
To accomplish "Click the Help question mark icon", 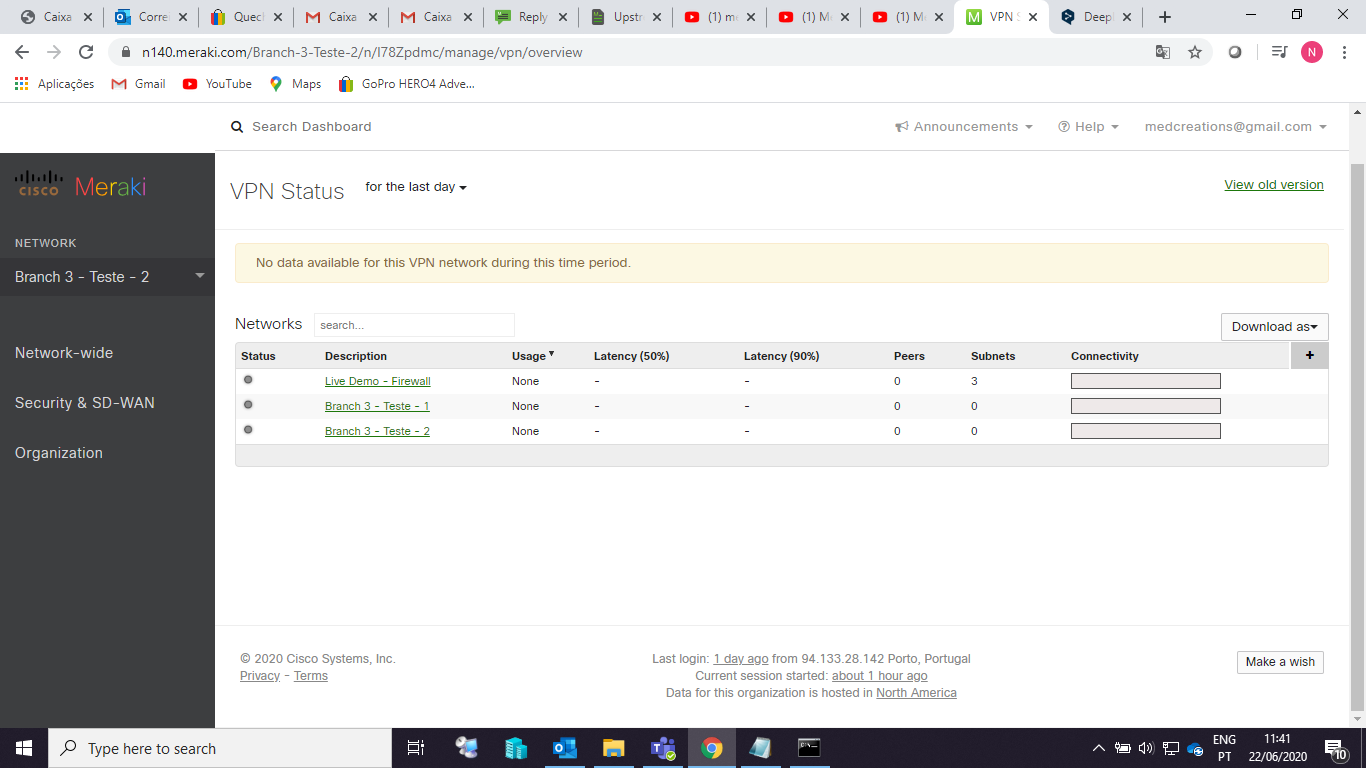I will click(1063, 126).
